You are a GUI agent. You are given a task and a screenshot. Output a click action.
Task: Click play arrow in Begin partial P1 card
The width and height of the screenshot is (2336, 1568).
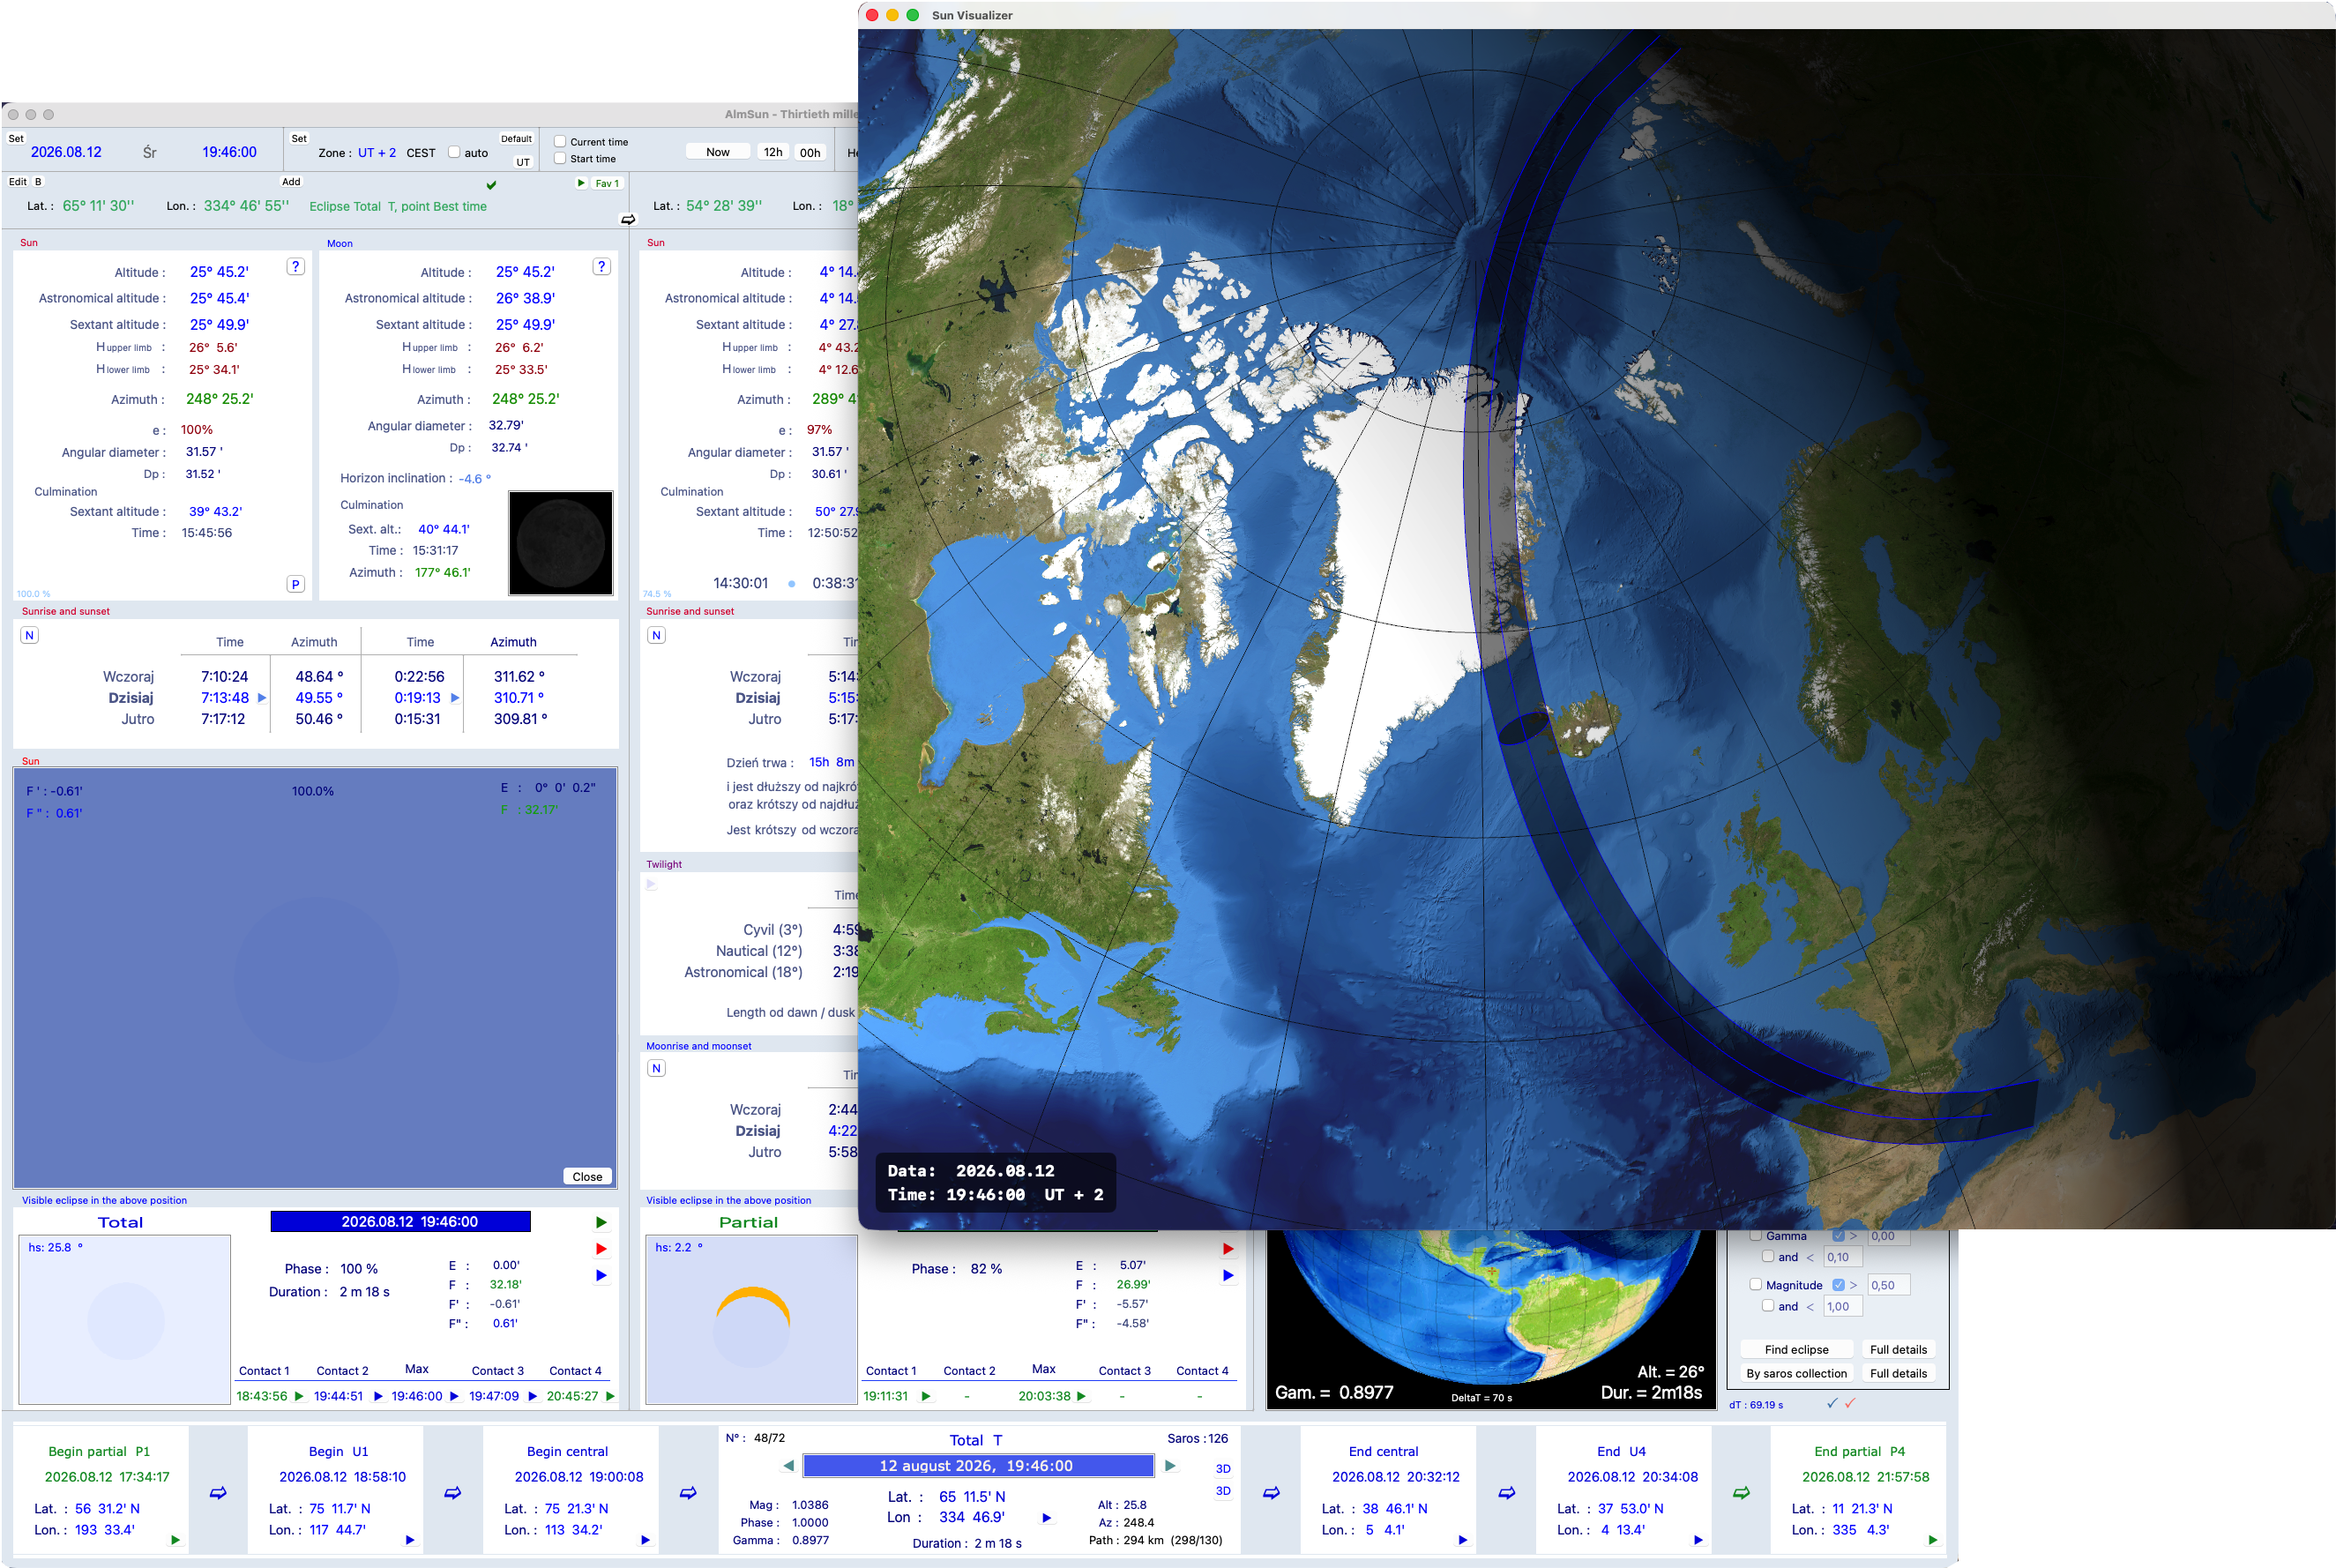coord(175,1540)
